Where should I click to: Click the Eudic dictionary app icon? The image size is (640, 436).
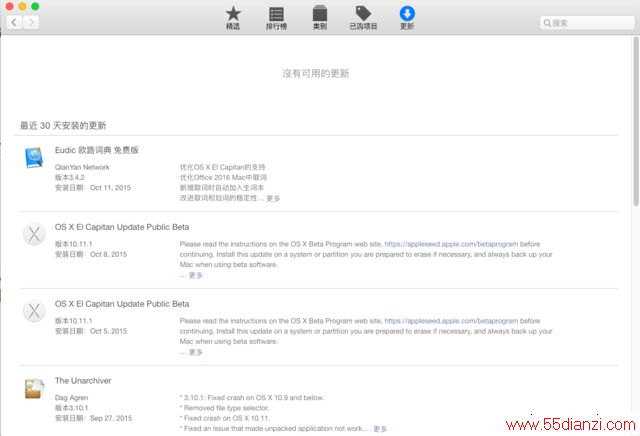(34, 158)
